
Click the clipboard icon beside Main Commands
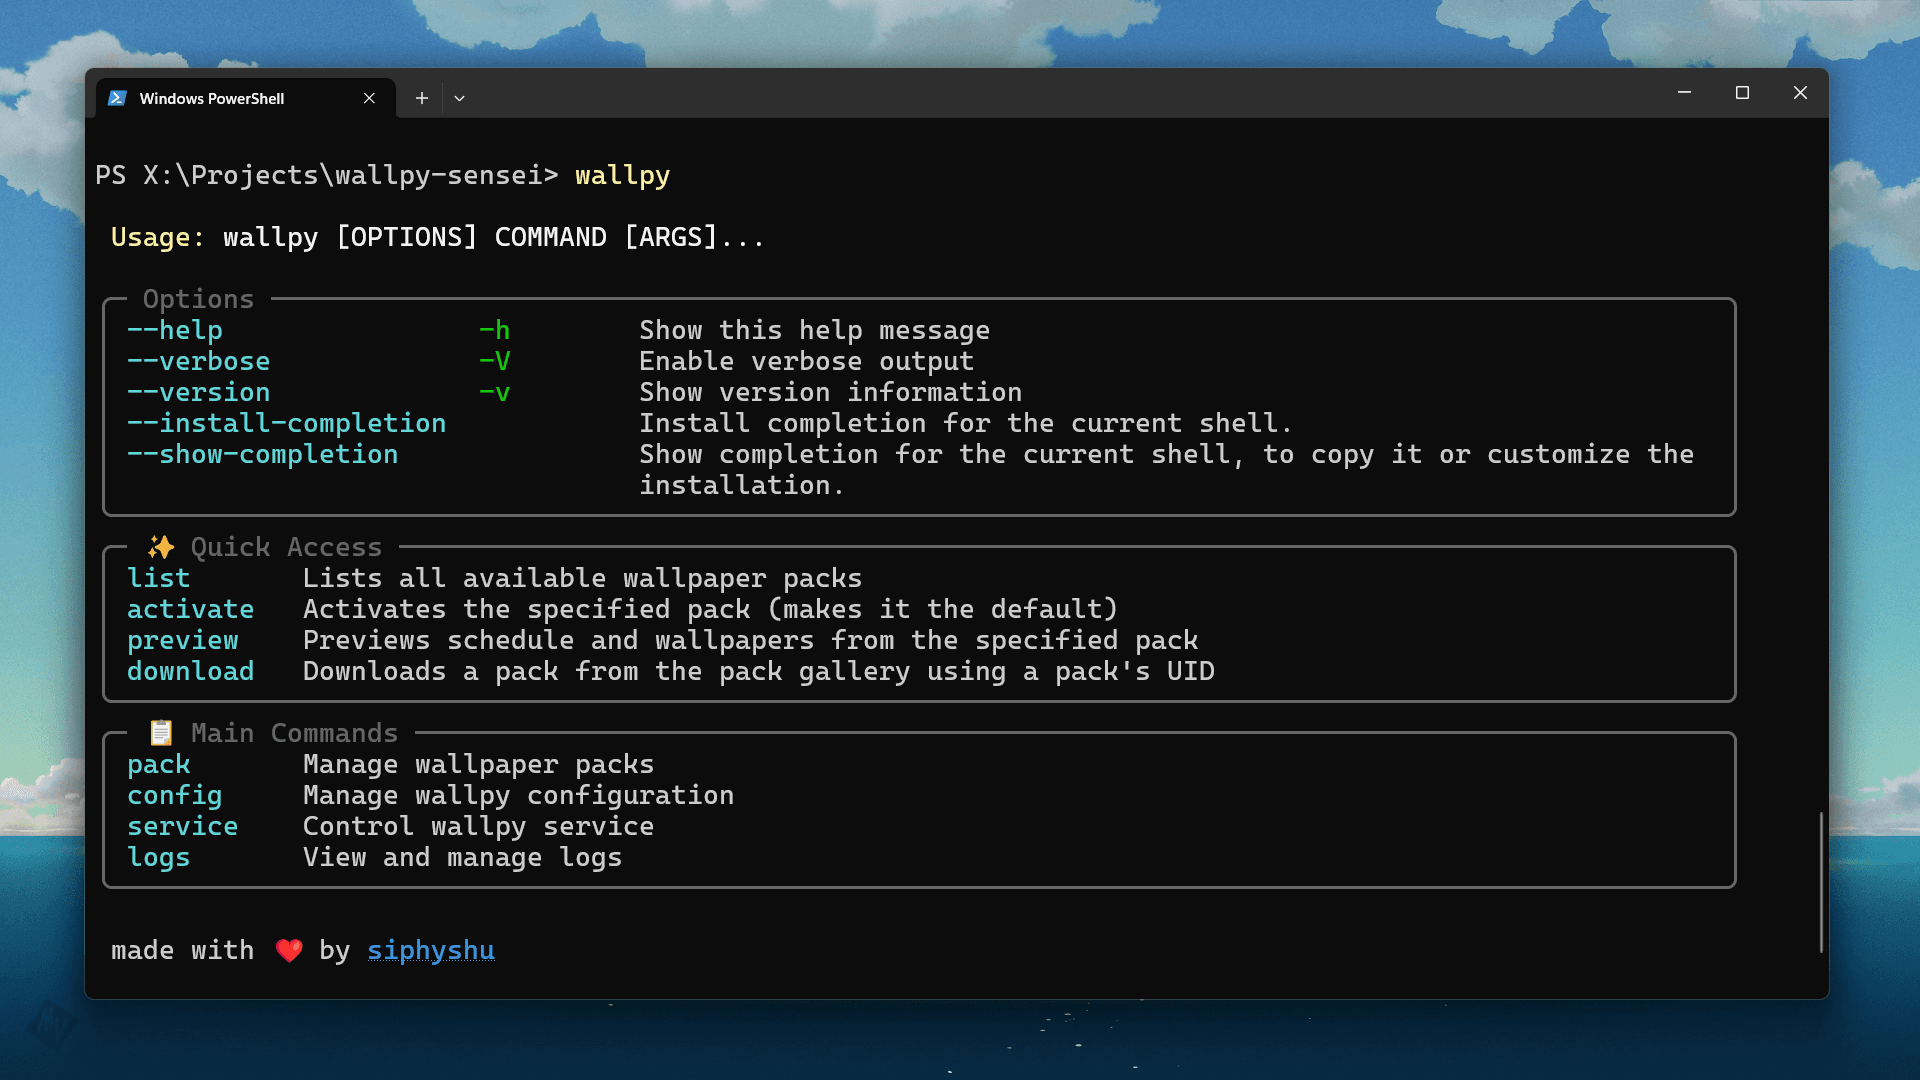161,733
